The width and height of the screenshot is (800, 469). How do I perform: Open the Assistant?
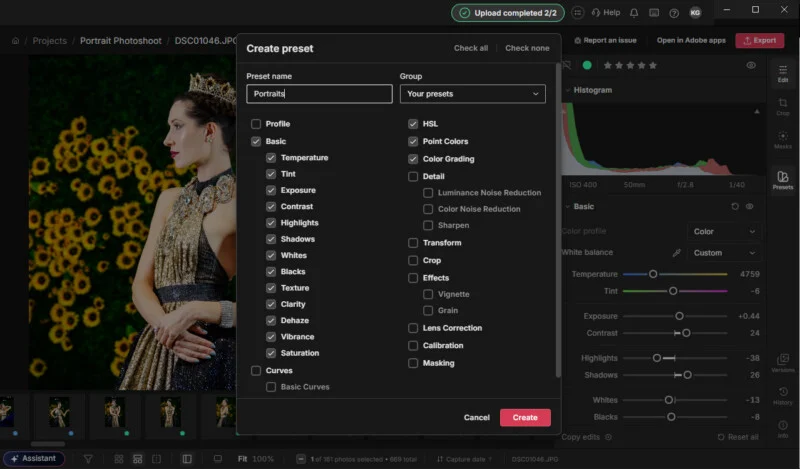click(x=34, y=458)
